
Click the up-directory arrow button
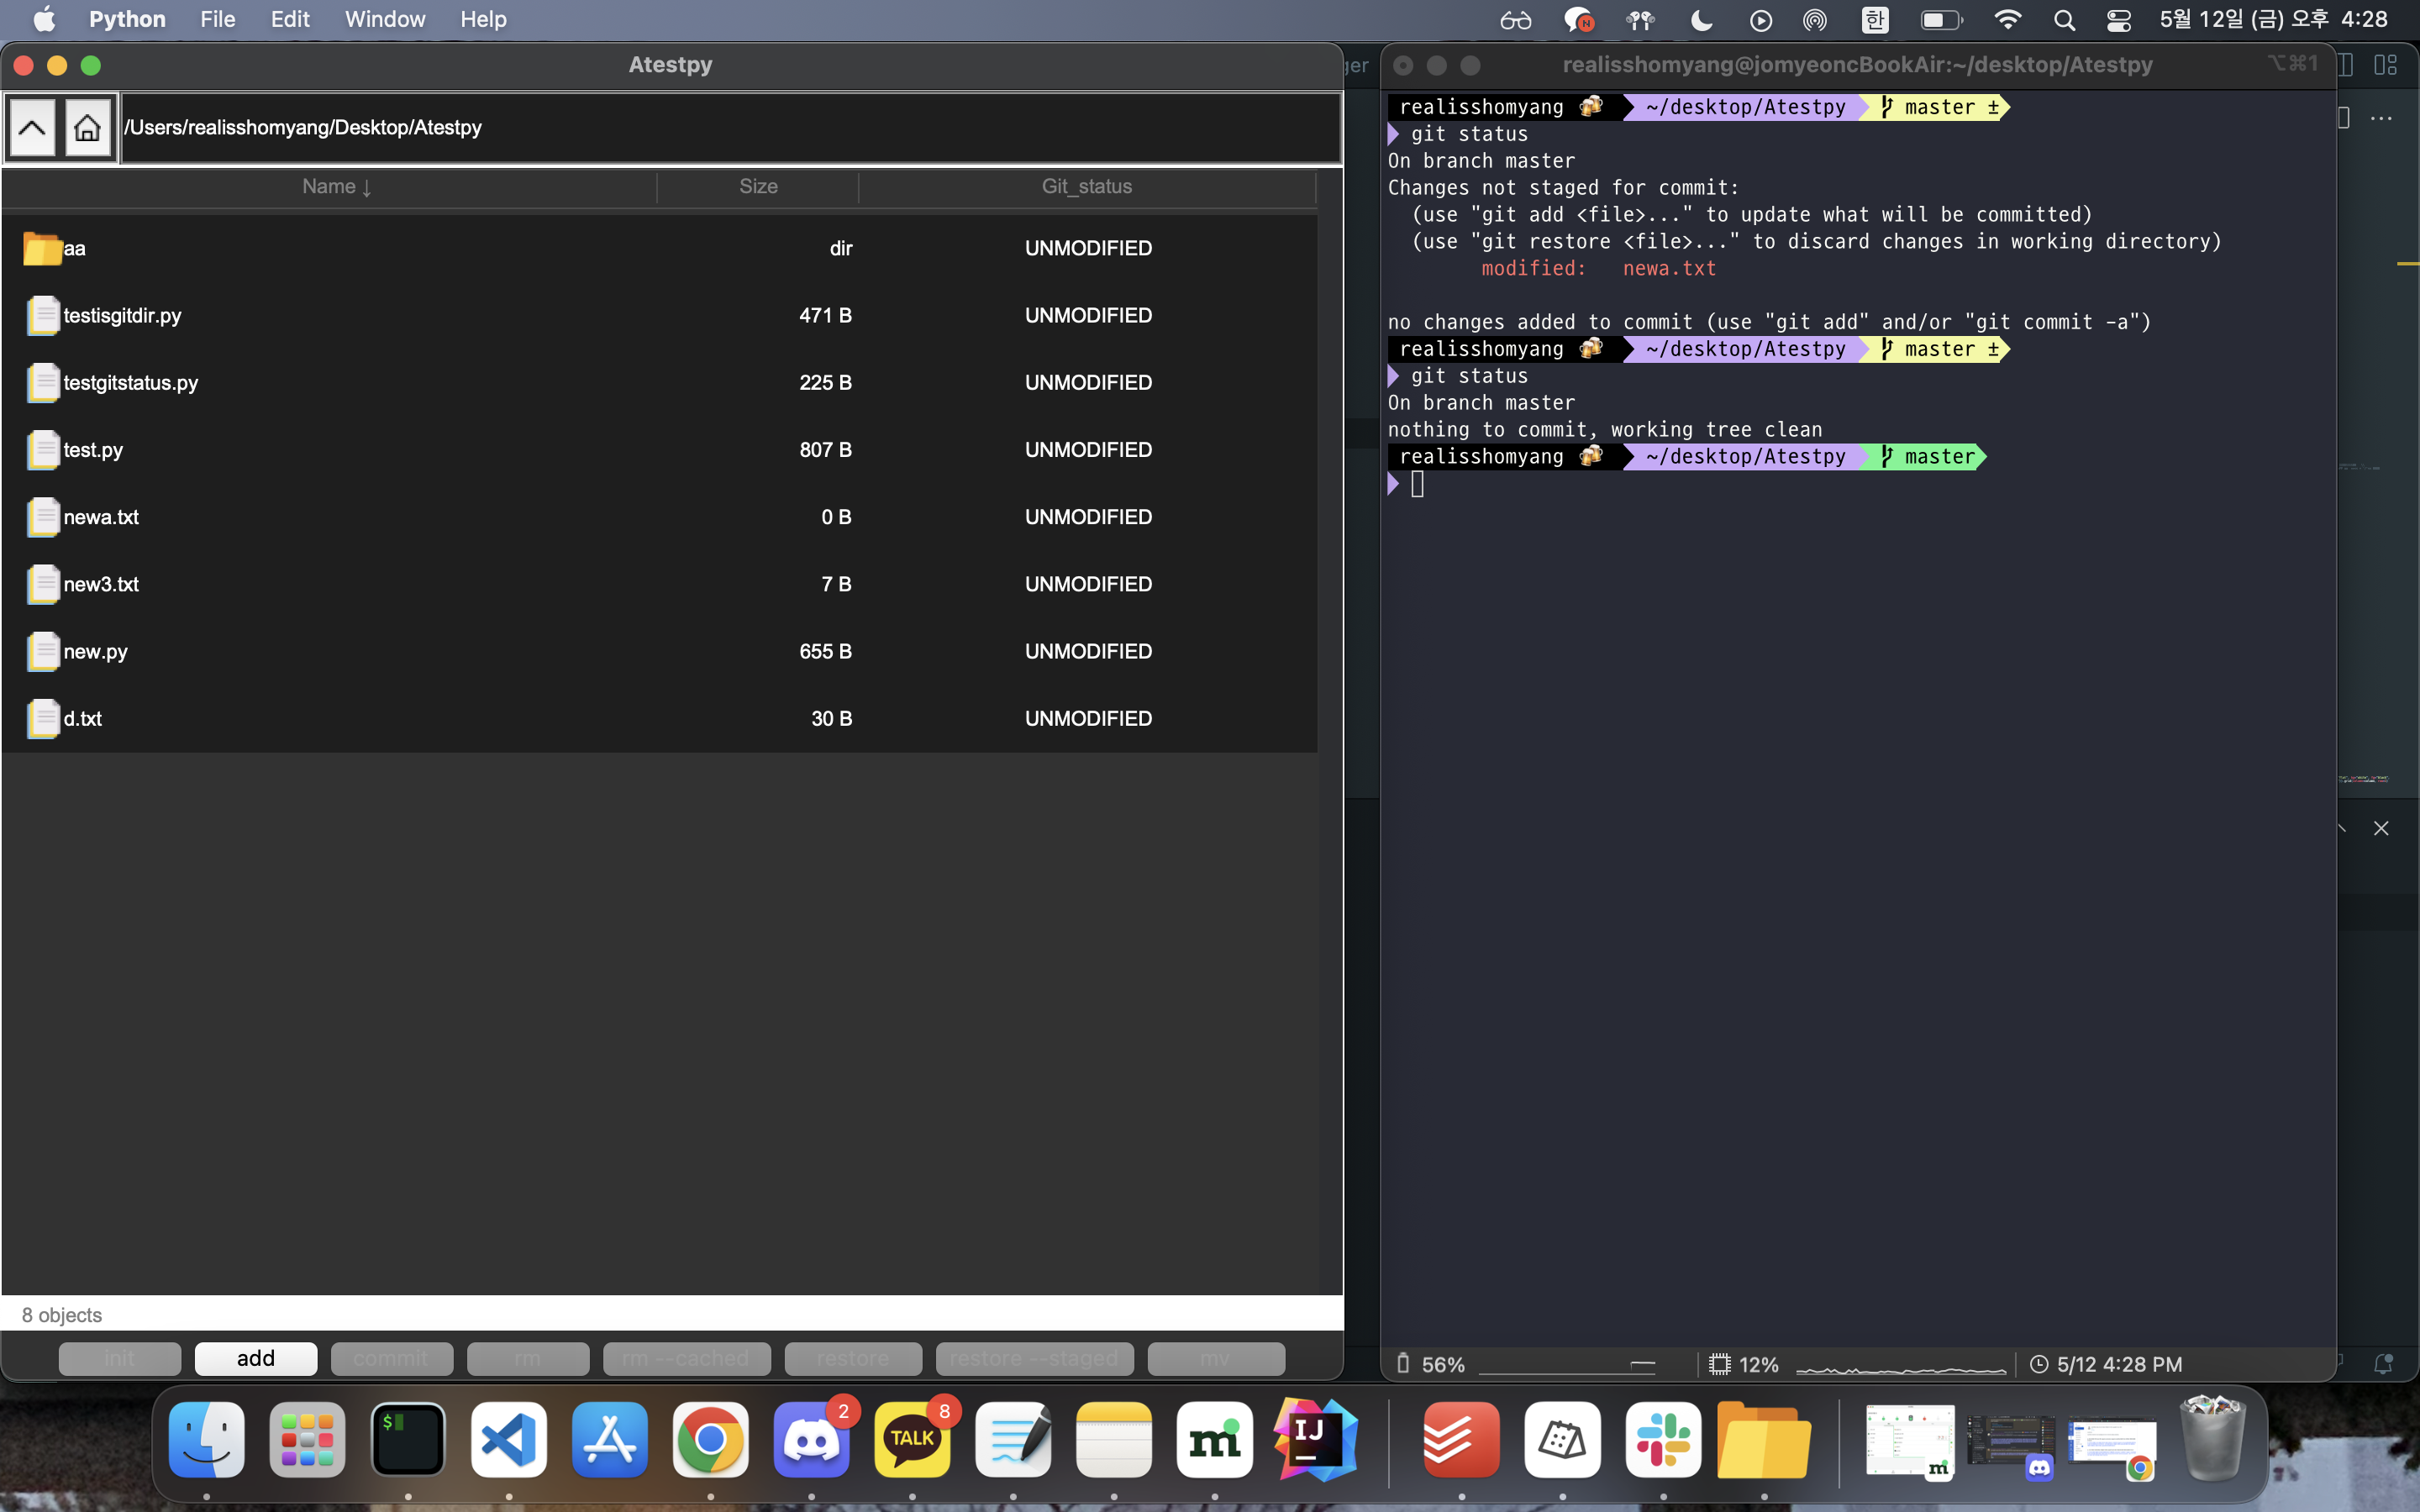[32, 128]
